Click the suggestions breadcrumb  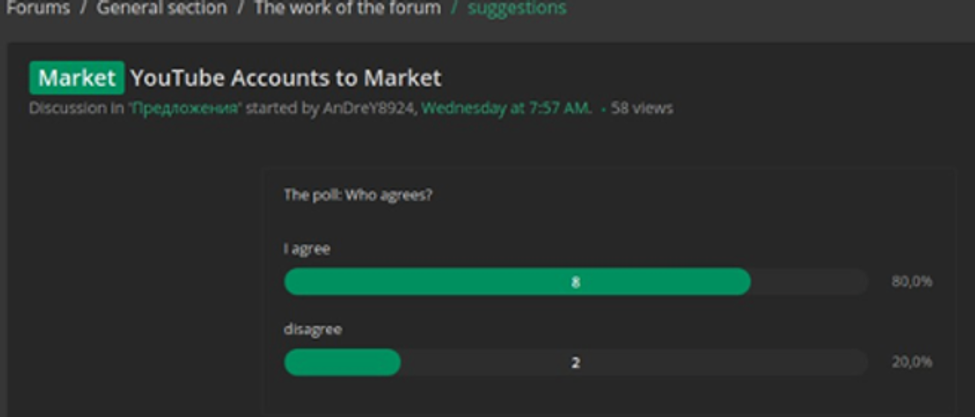click(x=516, y=8)
